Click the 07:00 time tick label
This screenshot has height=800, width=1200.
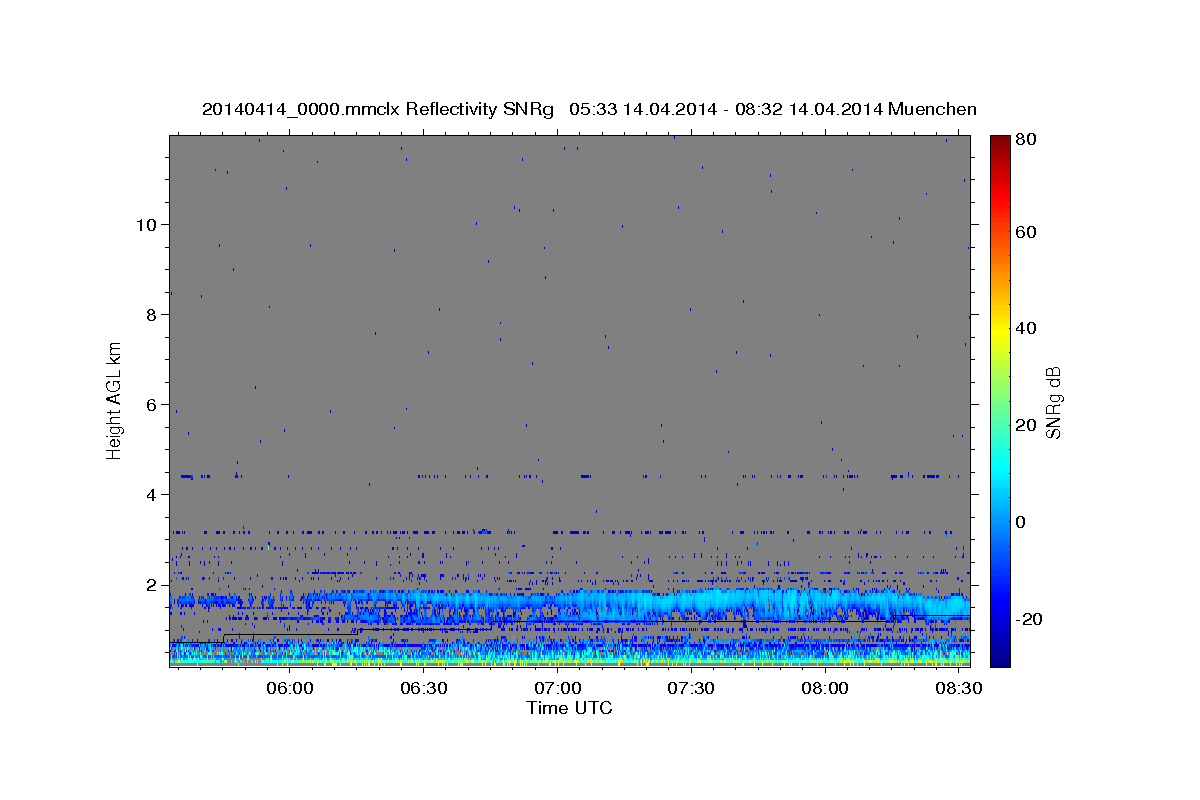(x=558, y=689)
